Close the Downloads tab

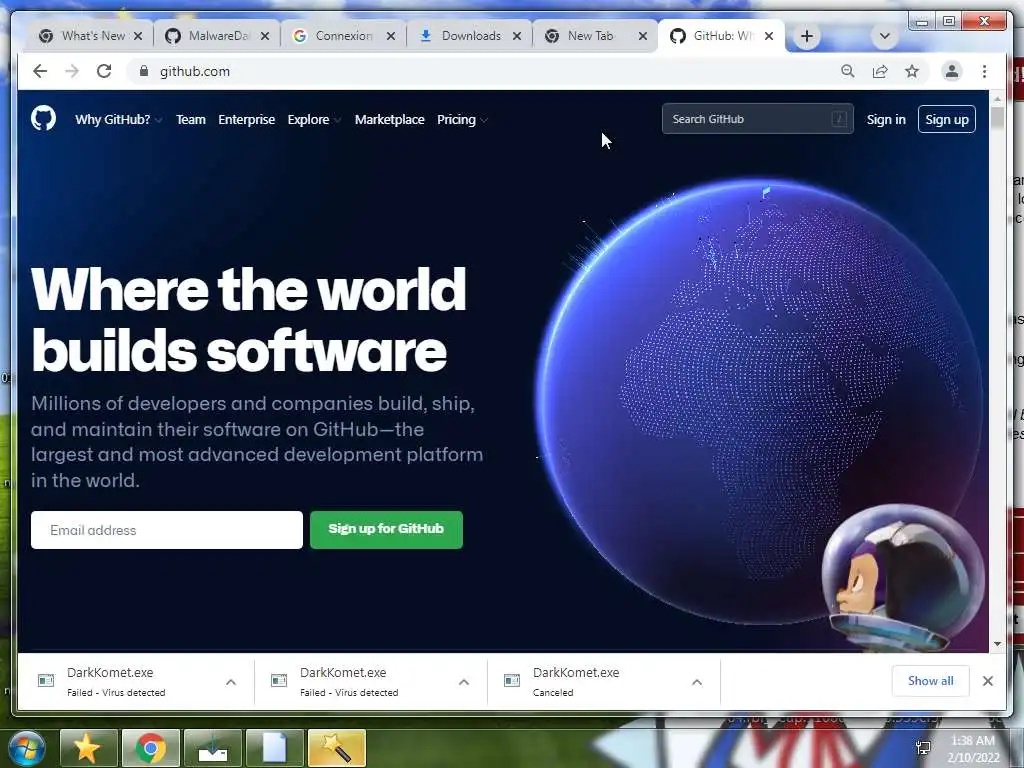tap(517, 37)
